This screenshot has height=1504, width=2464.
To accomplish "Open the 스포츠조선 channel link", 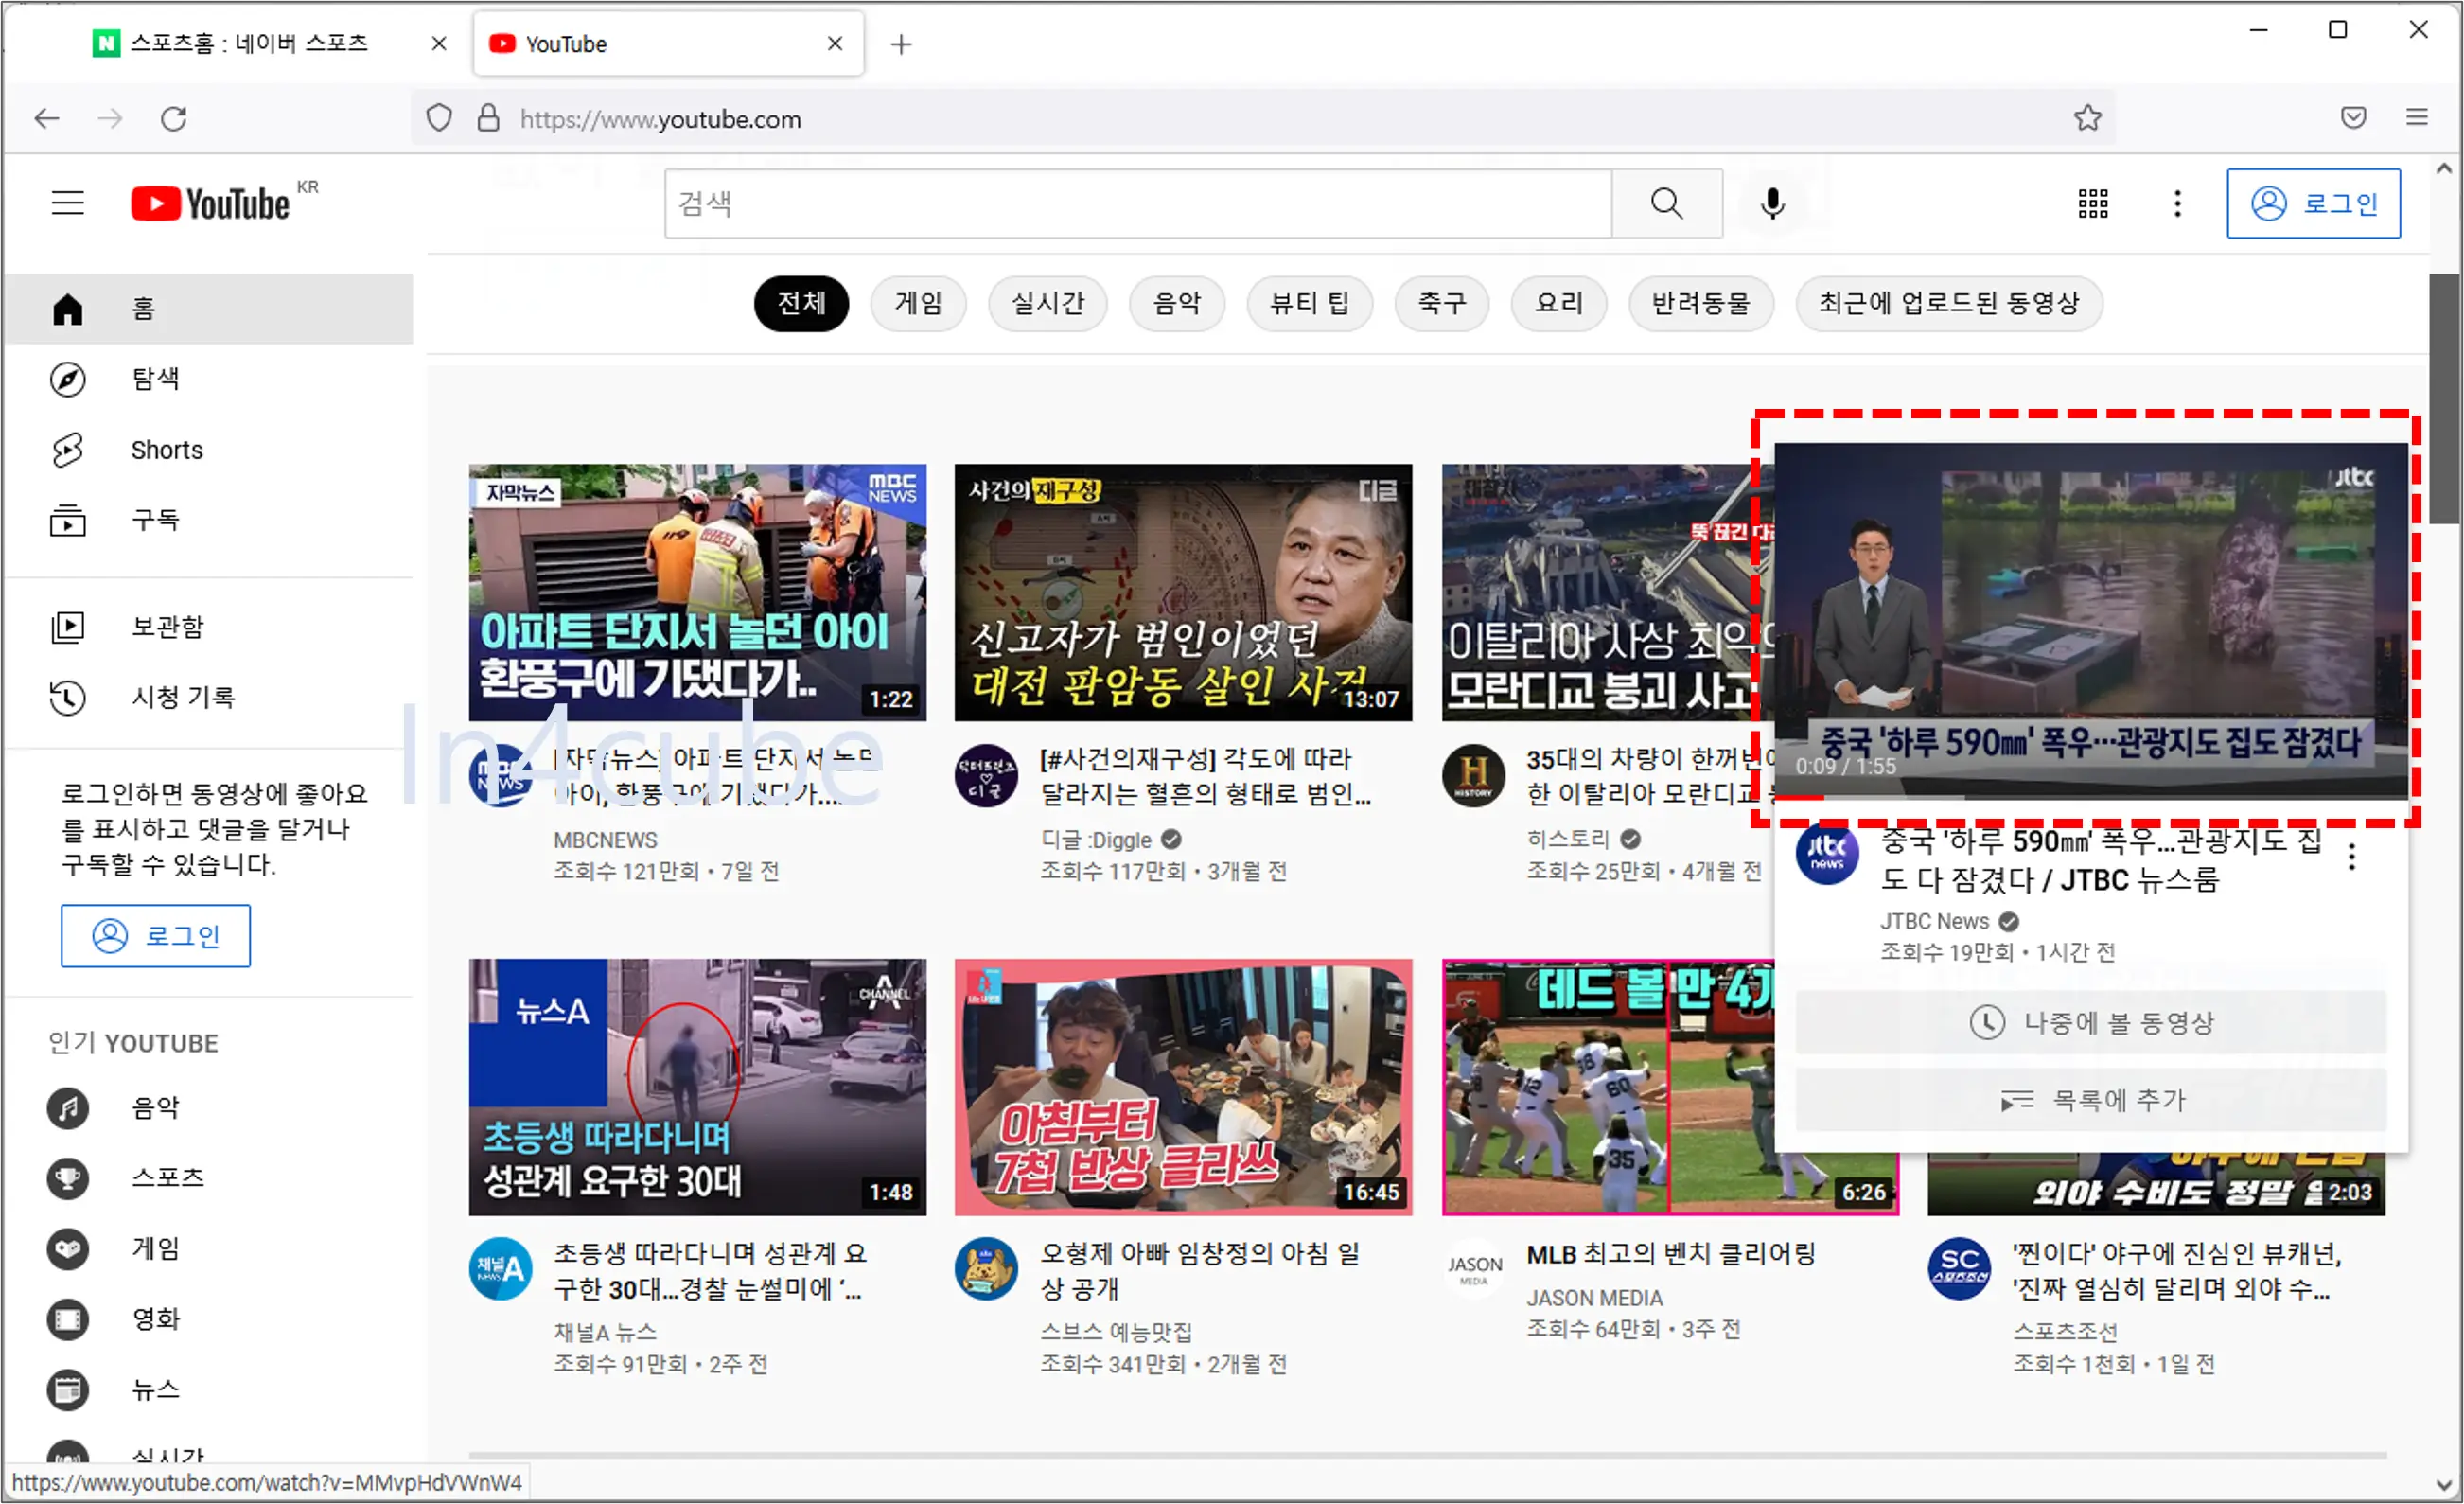I will [x=2064, y=1332].
